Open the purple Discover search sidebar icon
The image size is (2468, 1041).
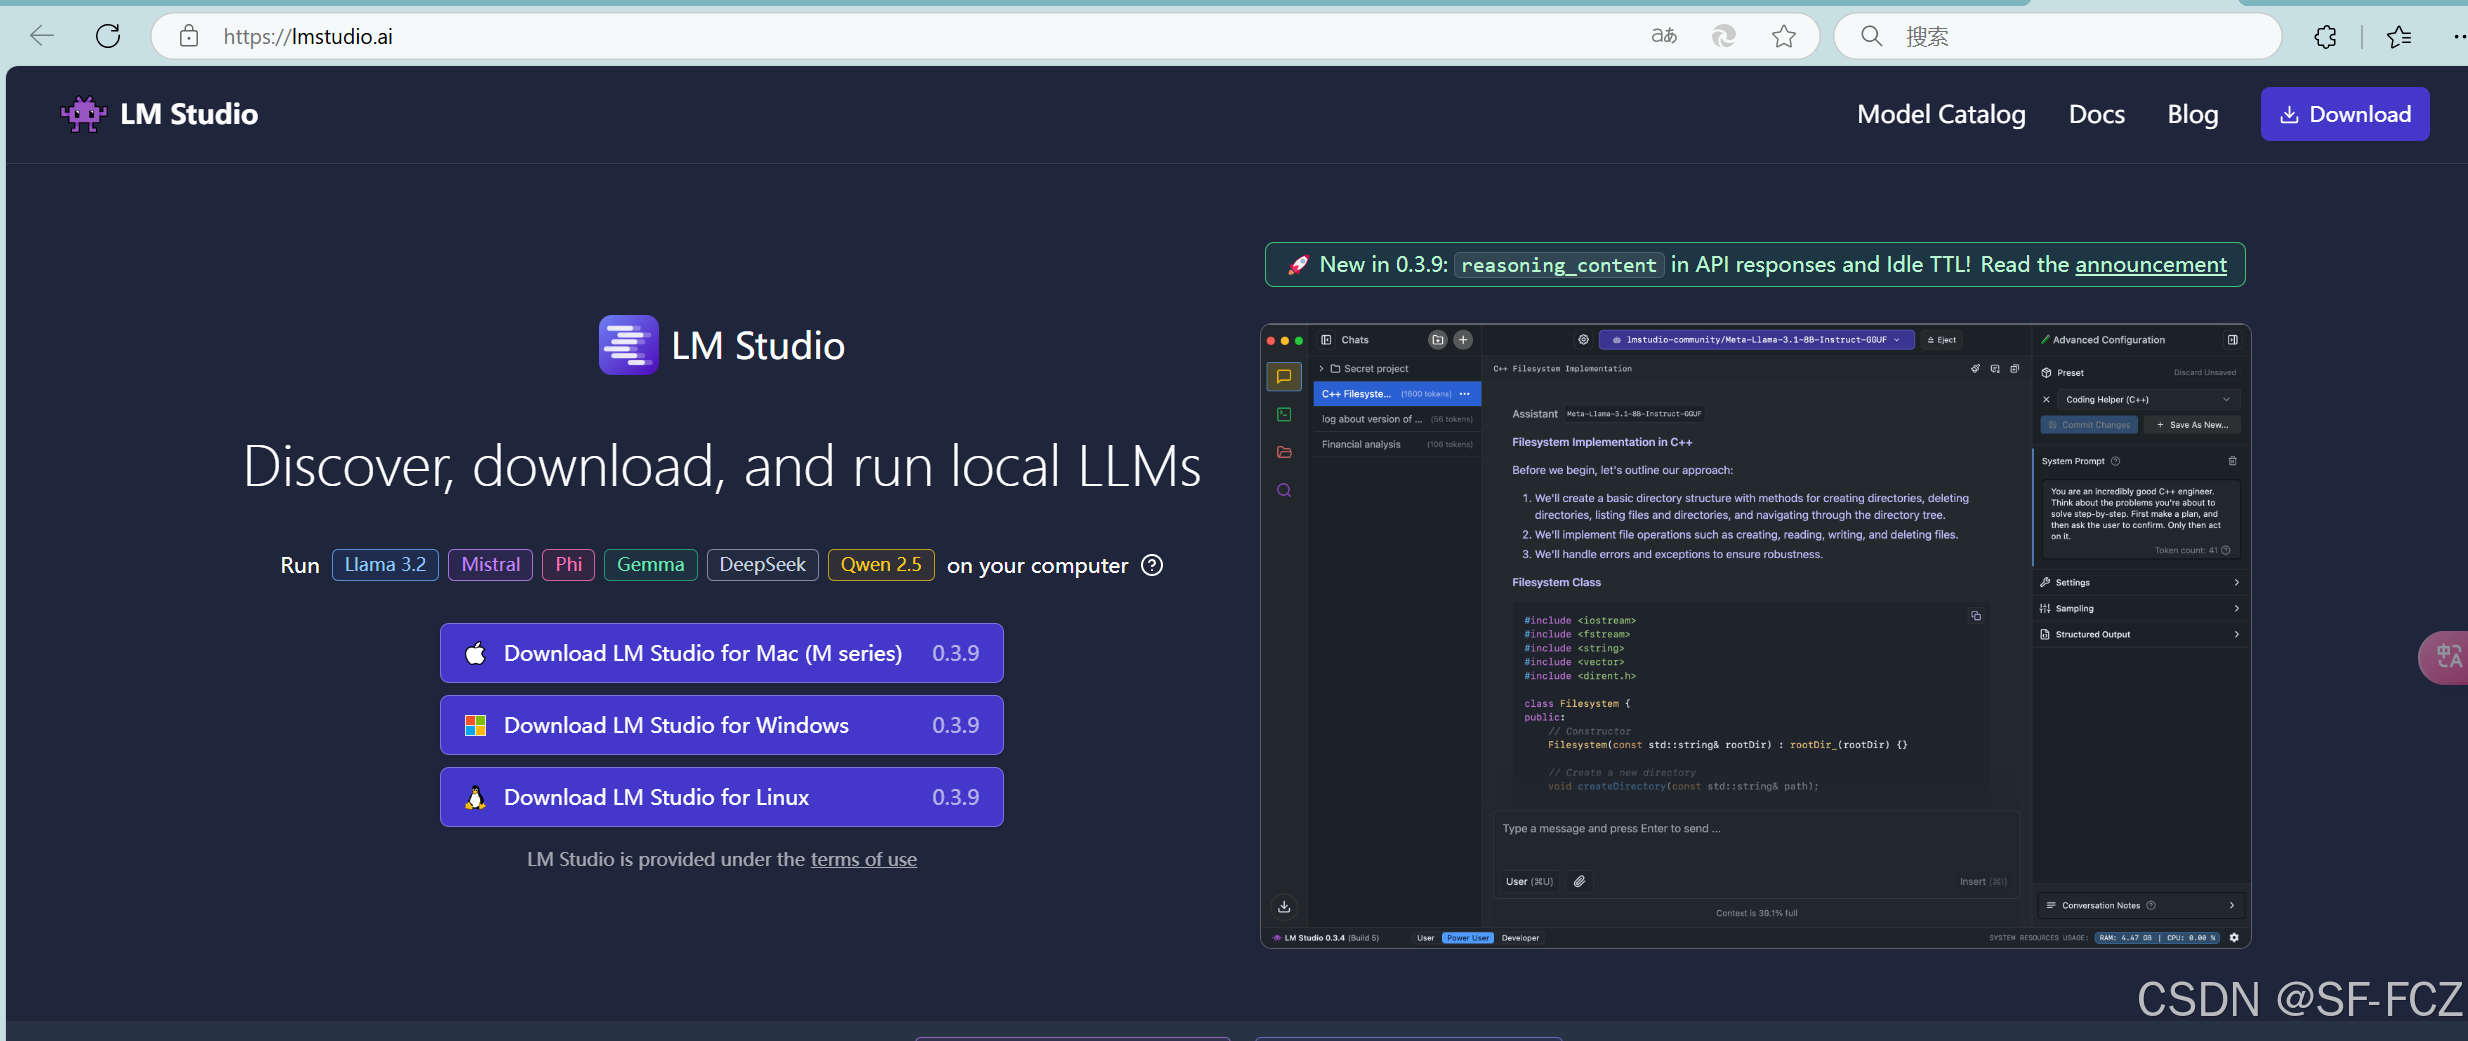tap(1284, 490)
